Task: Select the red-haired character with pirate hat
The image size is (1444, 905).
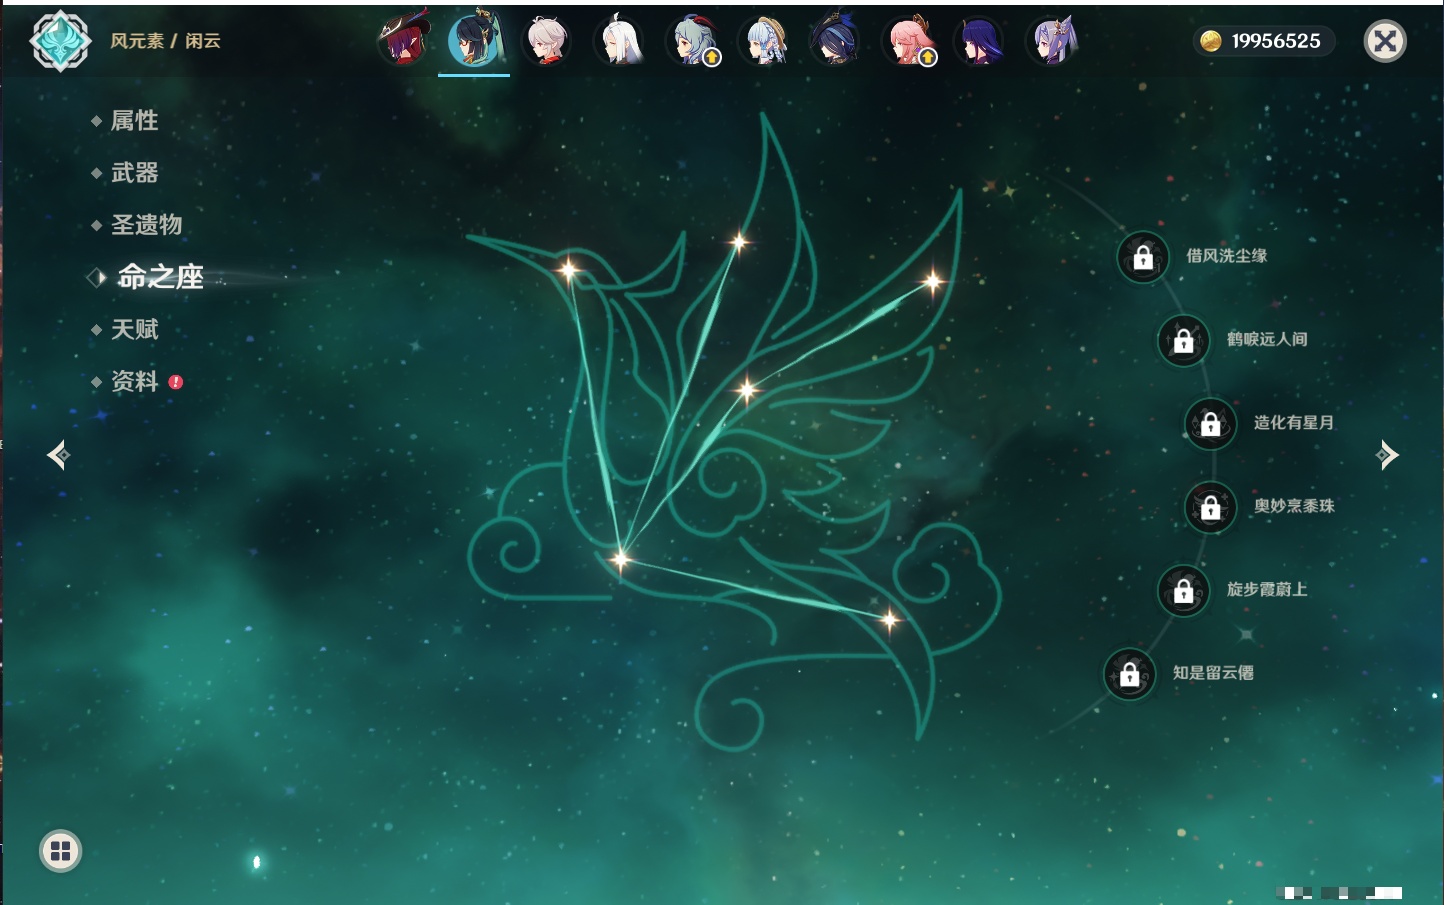Action: coord(403,41)
